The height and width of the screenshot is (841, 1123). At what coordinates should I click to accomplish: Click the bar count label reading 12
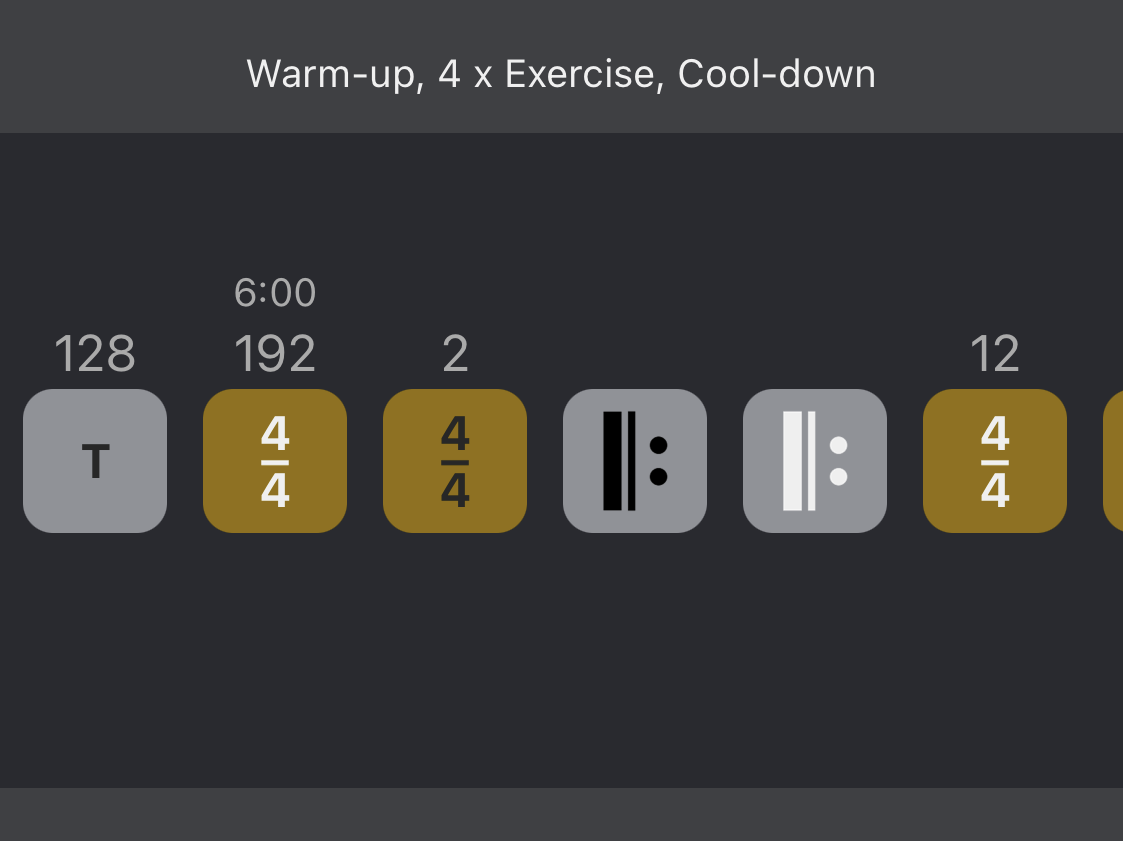995,355
